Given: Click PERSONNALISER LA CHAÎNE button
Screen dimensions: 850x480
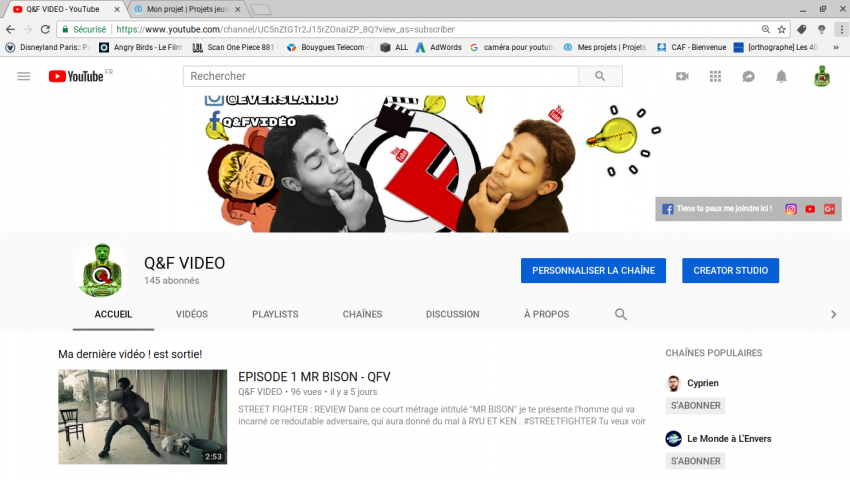Looking at the screenshot, I should (594, 271).
